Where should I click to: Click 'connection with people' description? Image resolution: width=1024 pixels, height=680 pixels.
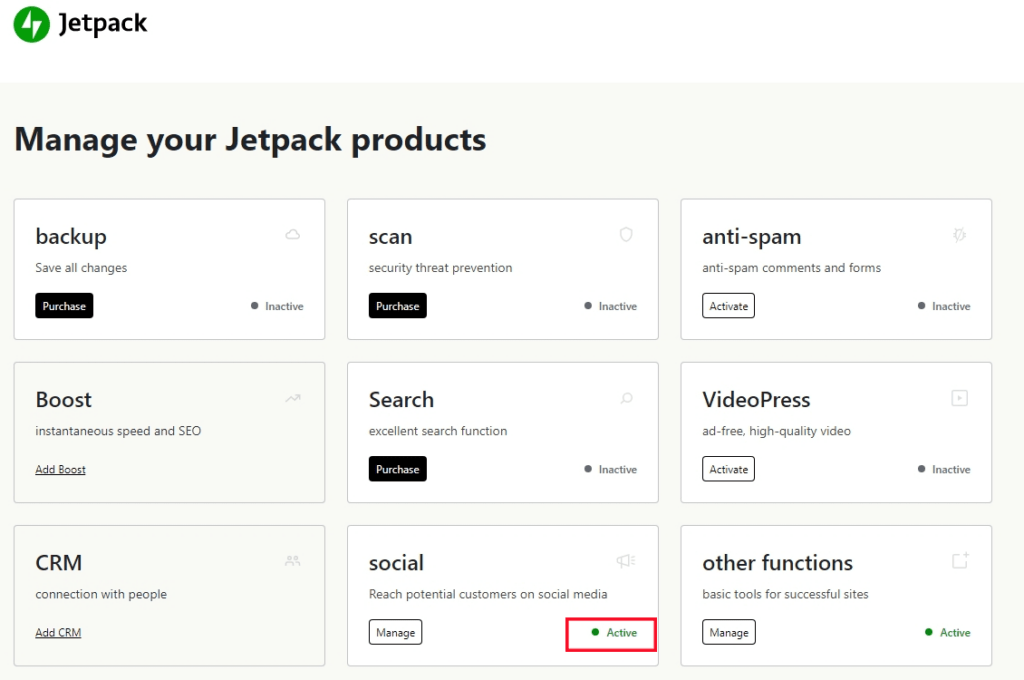coord(101,594)
